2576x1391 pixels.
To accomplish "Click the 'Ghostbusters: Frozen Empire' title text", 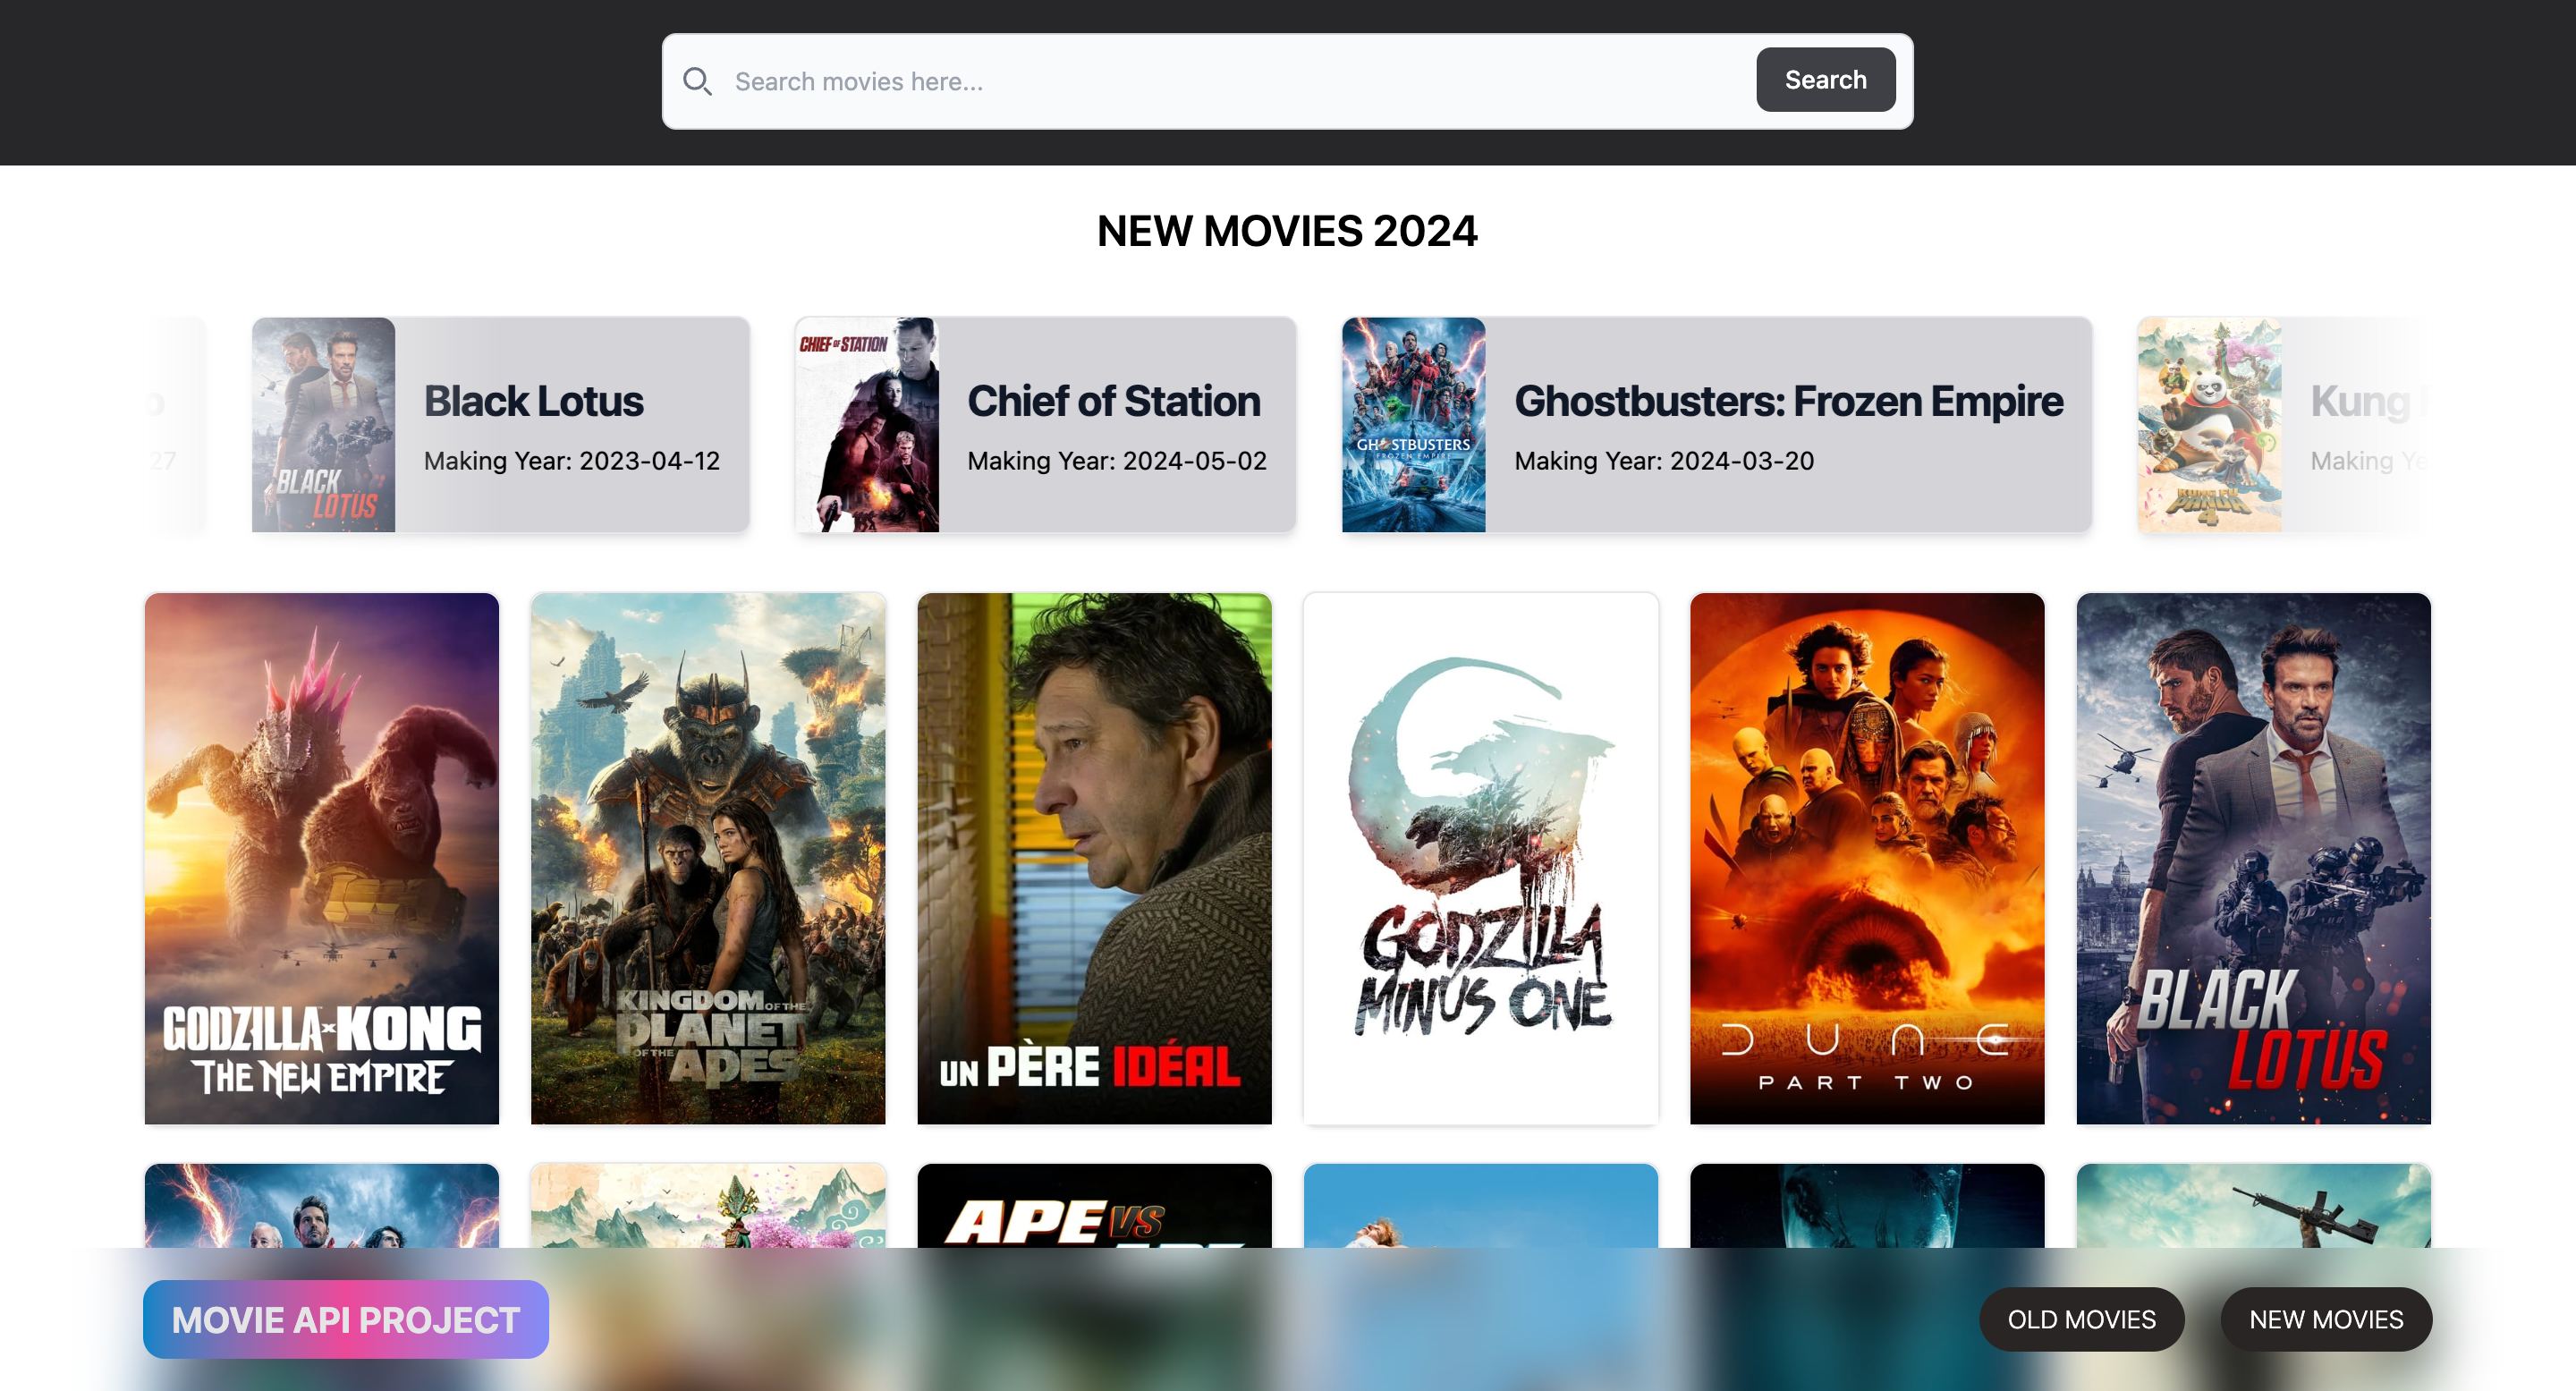I will tap(1788, 401).
